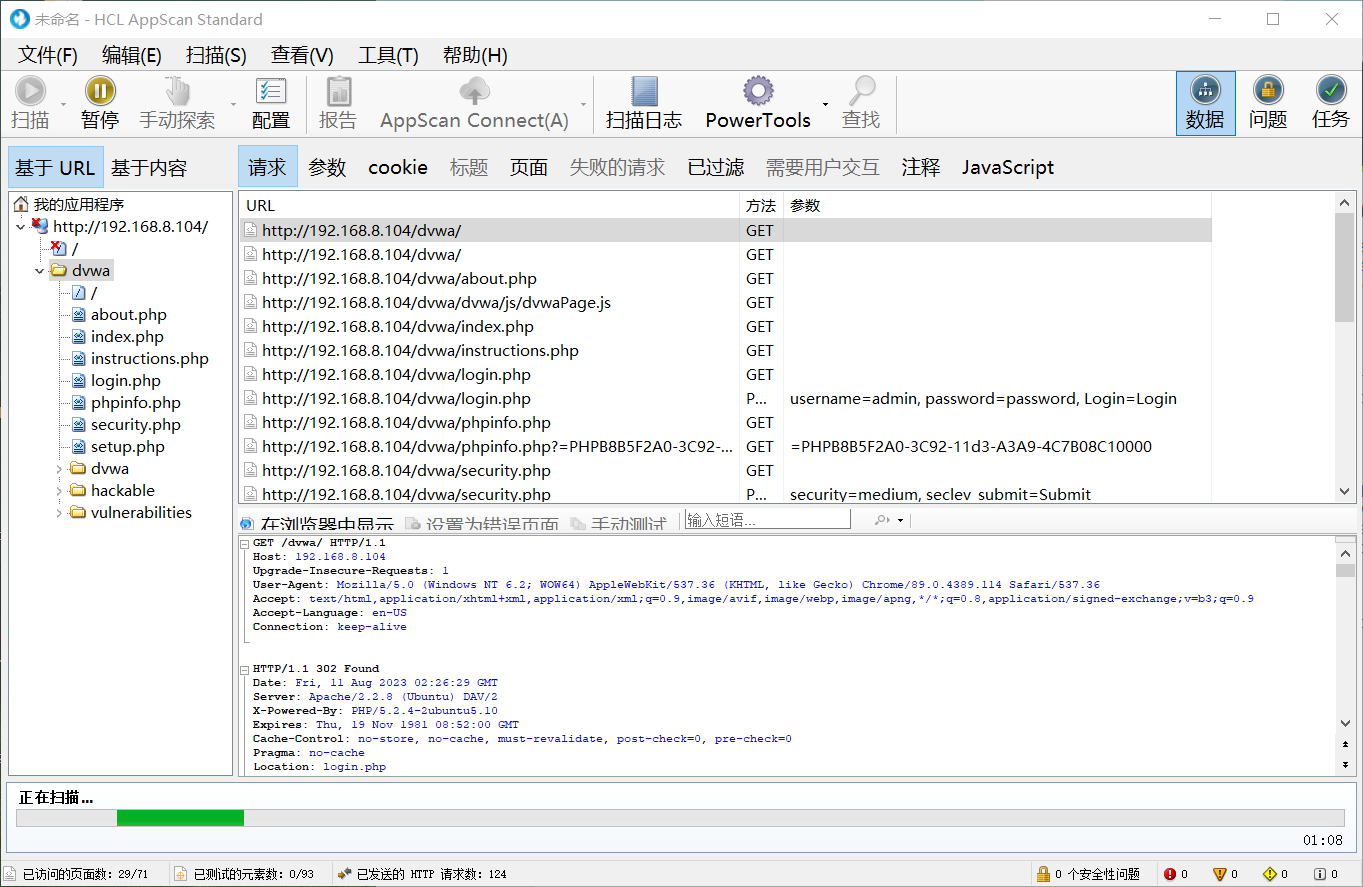1363x887 pixels.
Task: Open the 帮助(H) menu
Action: [x=475, y=55]
